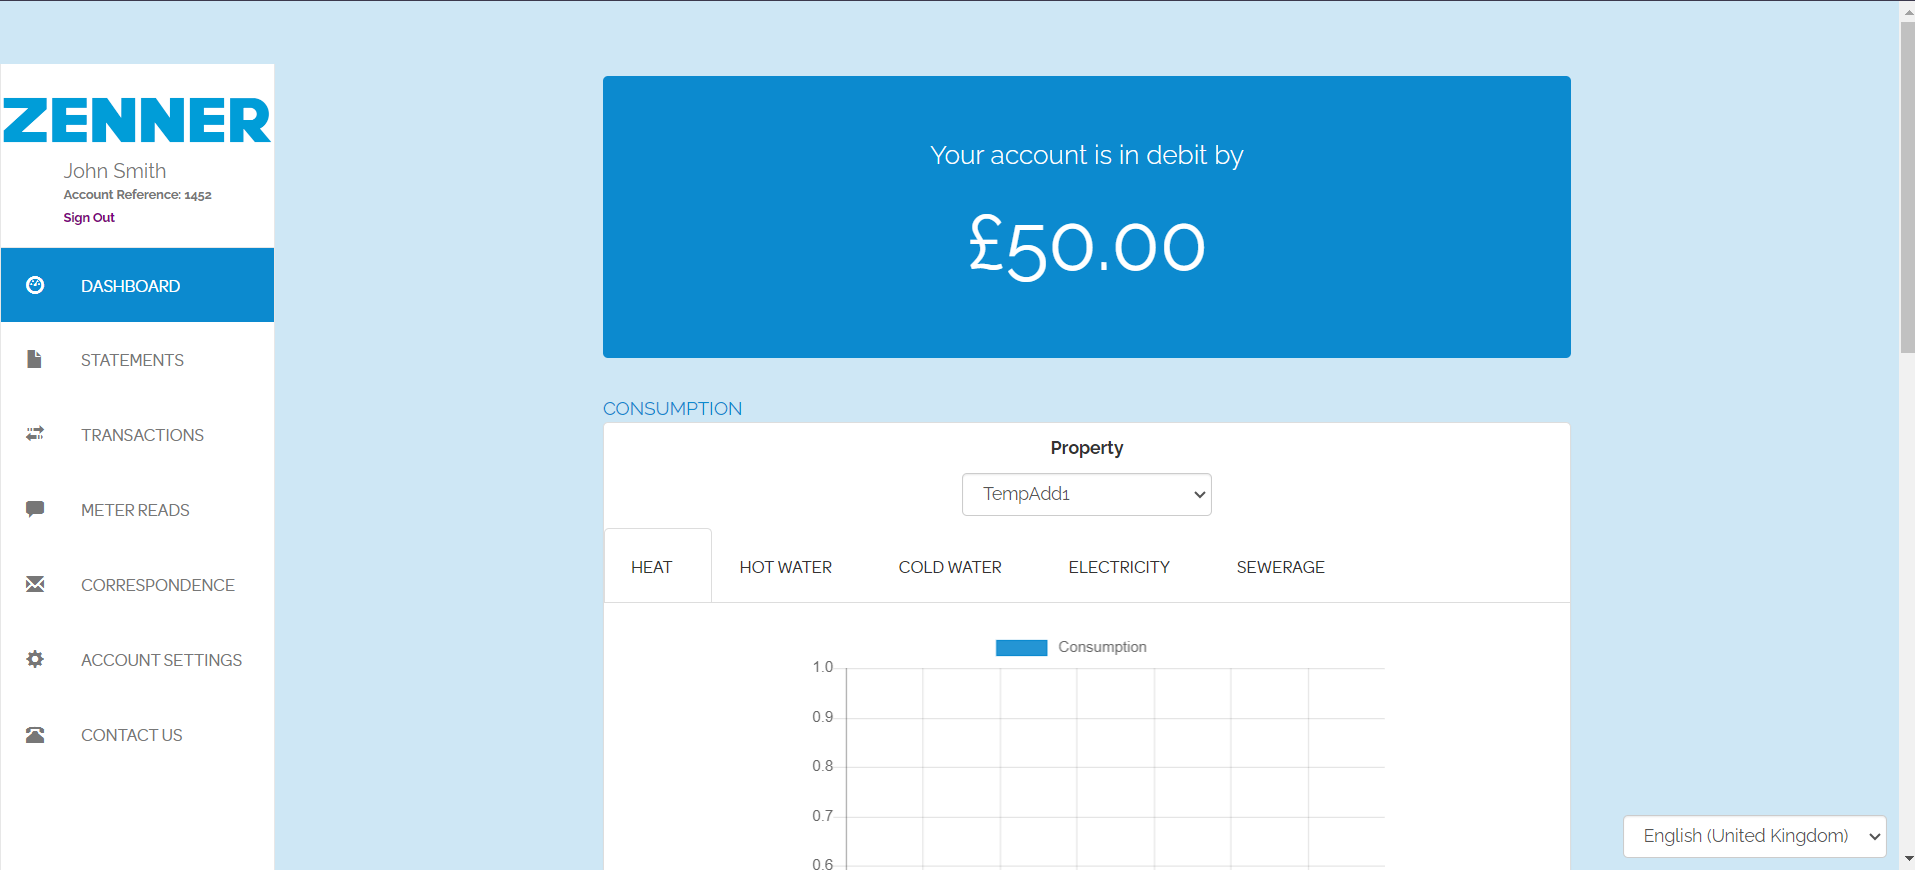Click the Meter Reads speech bubble icon

[x=35, y=509]
